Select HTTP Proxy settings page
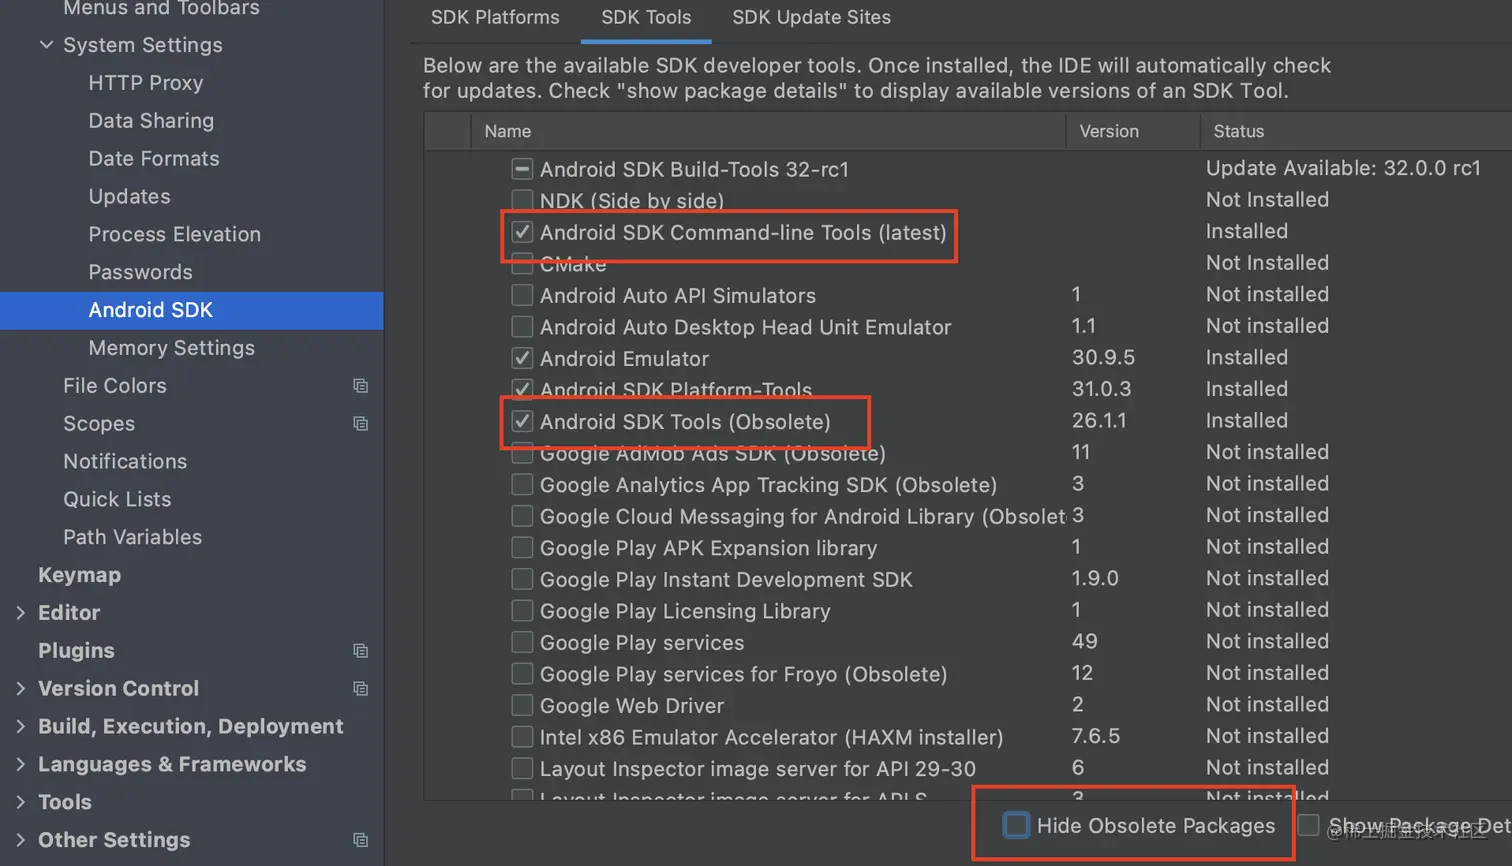 click(145, 83)
